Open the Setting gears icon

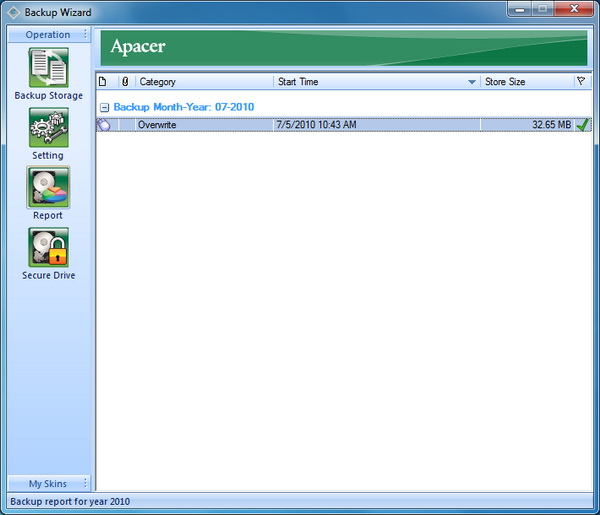coord(49,127)
